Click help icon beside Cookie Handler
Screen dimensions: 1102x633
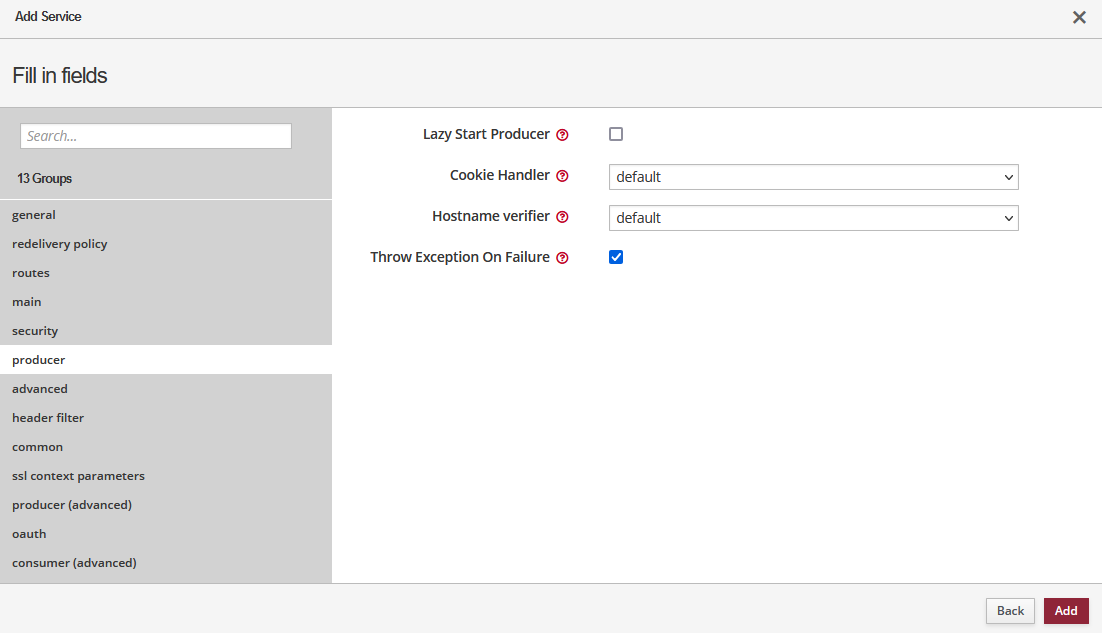(x=562, y=176)
